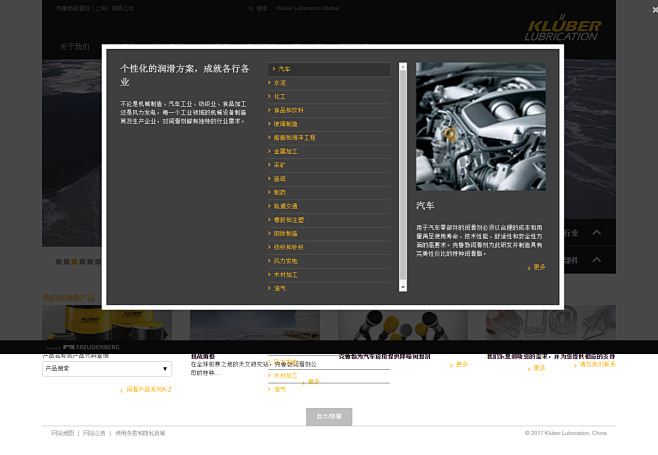Expand the 部件 panel chevron on right
The image size is (658, 455).
pyautogui.click(x=596, y=260)
